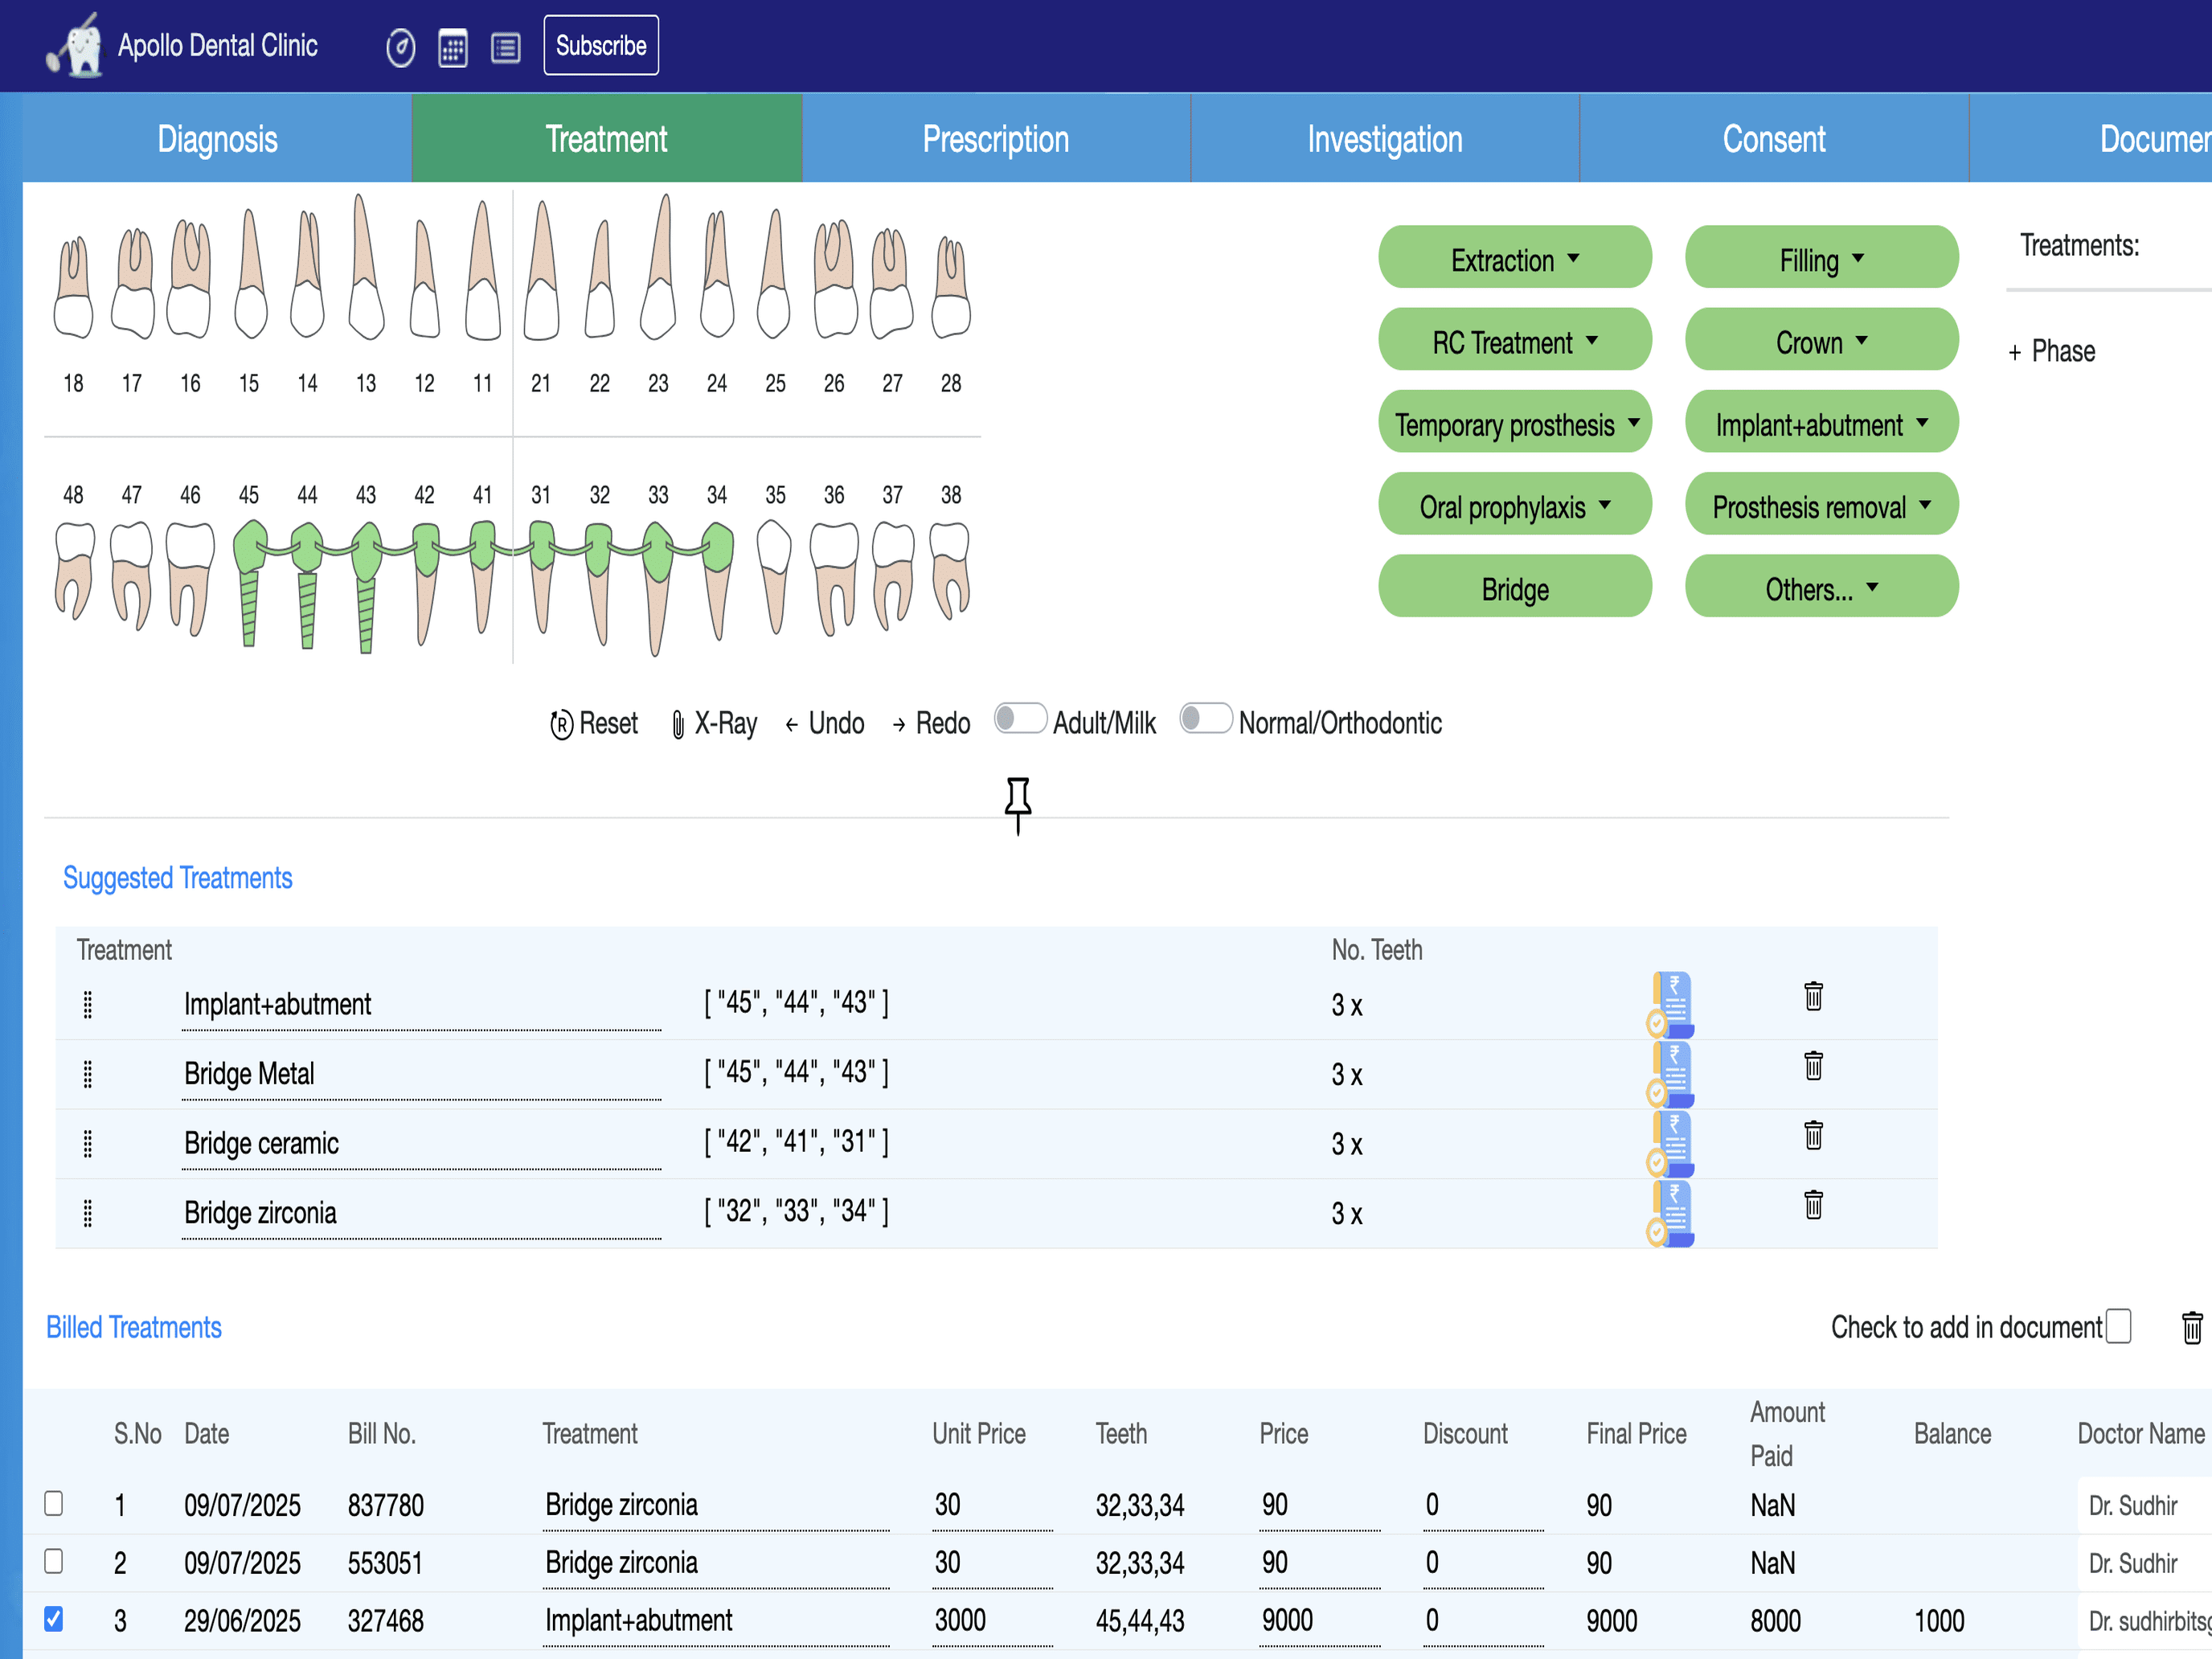Click the pin icon below the toolbar
Screen dimensions: 2212x1659
1018,805
